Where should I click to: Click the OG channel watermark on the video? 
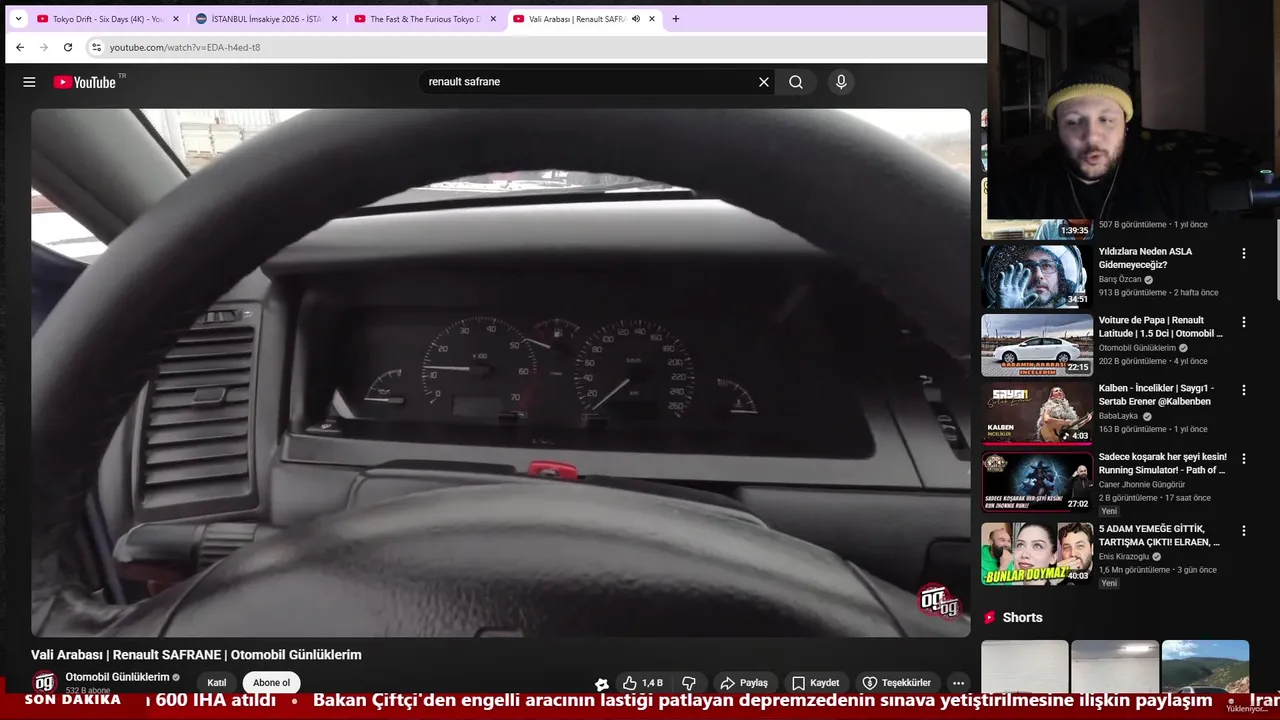939,600
